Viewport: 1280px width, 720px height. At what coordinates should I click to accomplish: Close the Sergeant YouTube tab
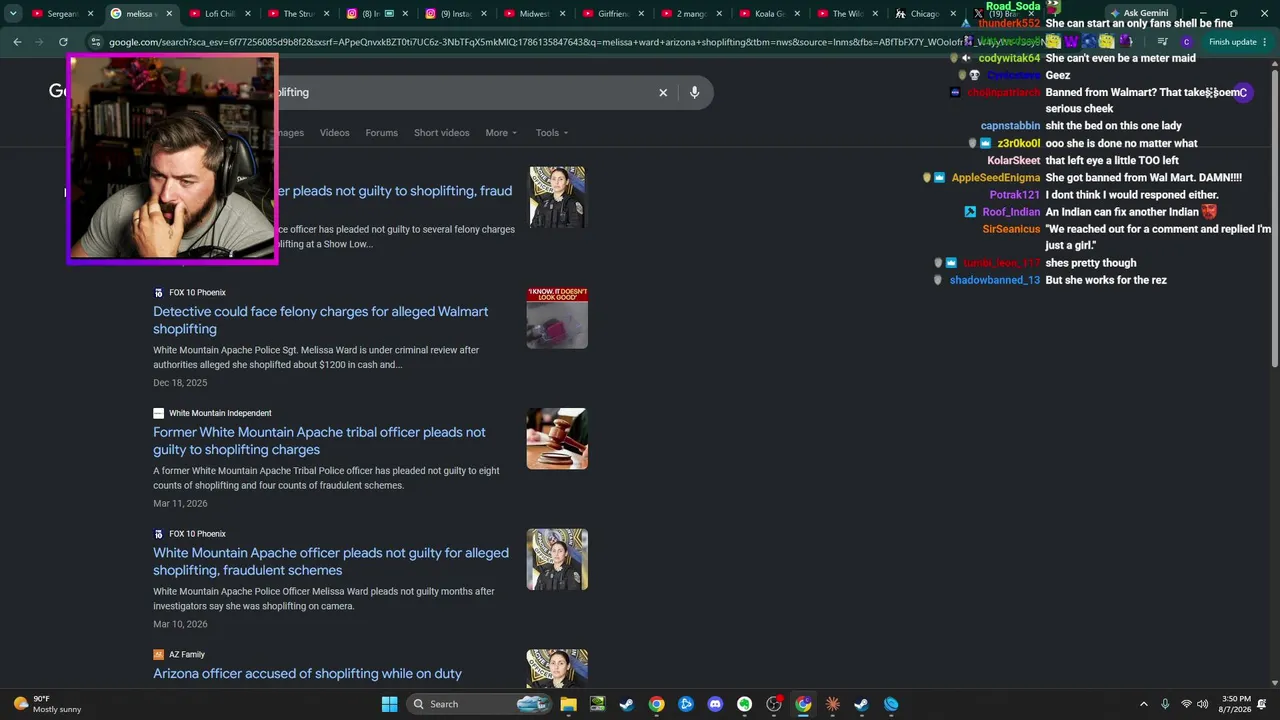point(90,14)
